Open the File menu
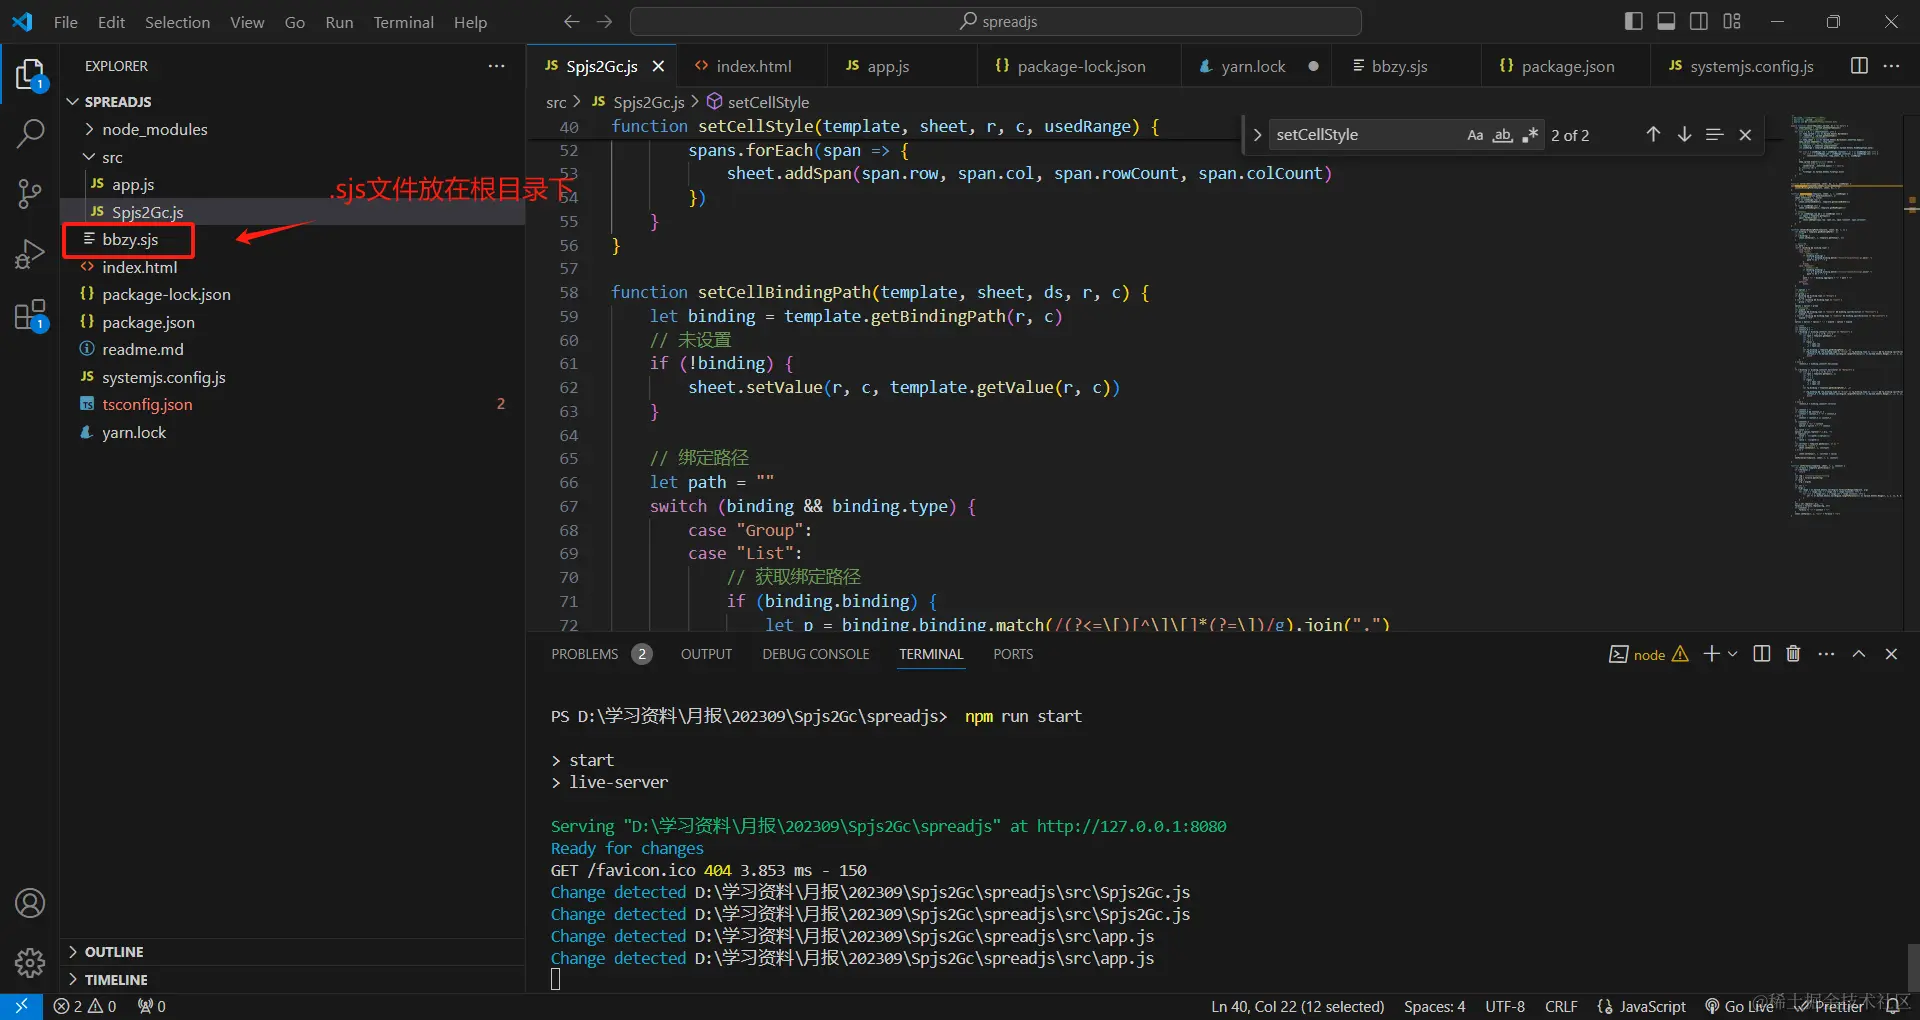Screen dimensions: 1920x1020 point(66,22)
